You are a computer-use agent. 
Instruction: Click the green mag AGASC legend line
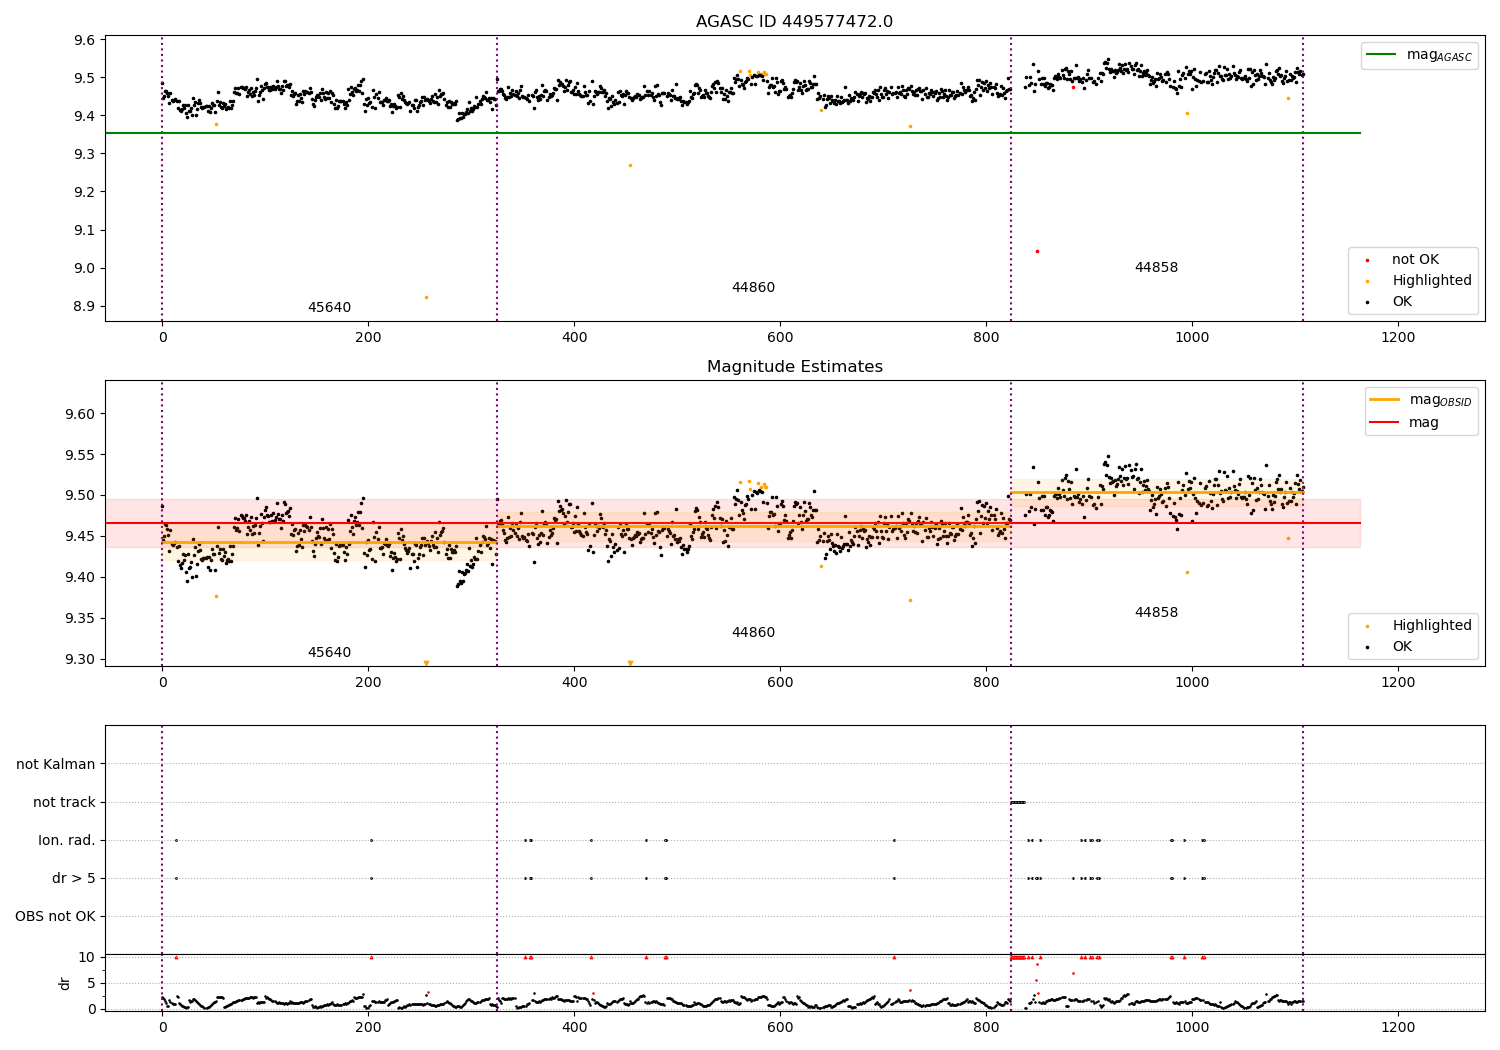[x=1382, y=55]
